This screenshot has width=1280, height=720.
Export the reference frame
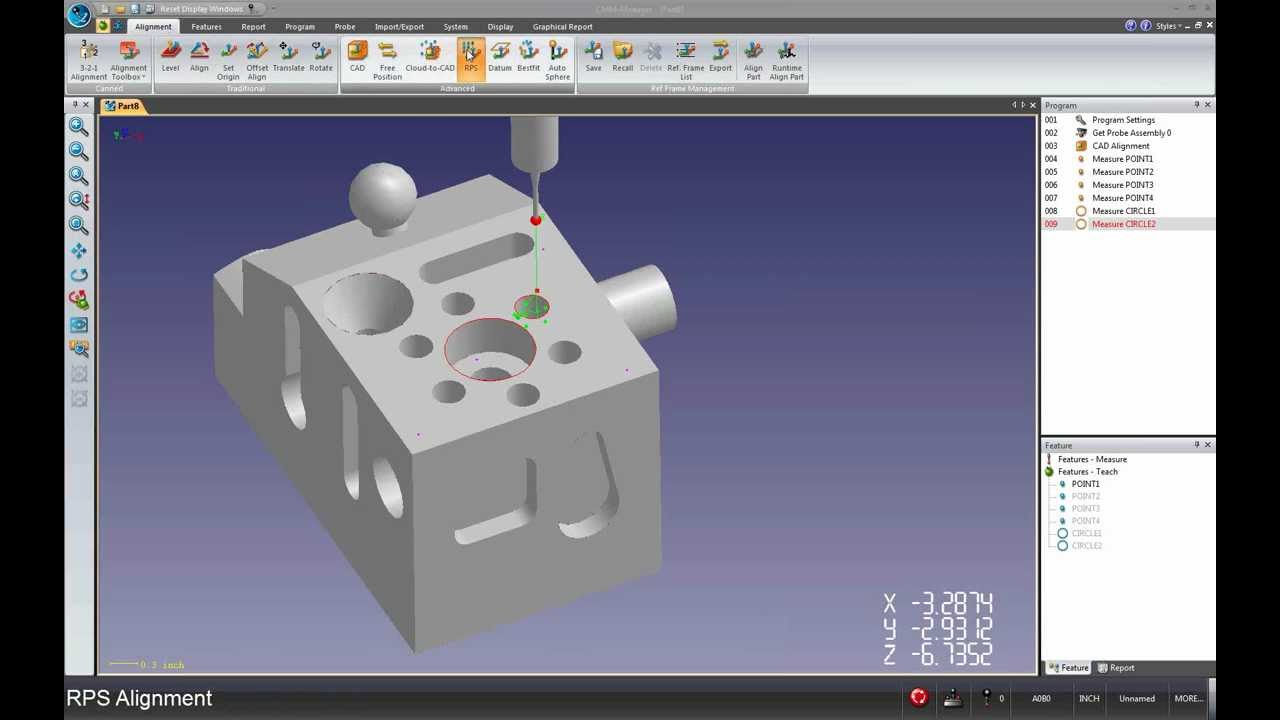pos(720,57)
